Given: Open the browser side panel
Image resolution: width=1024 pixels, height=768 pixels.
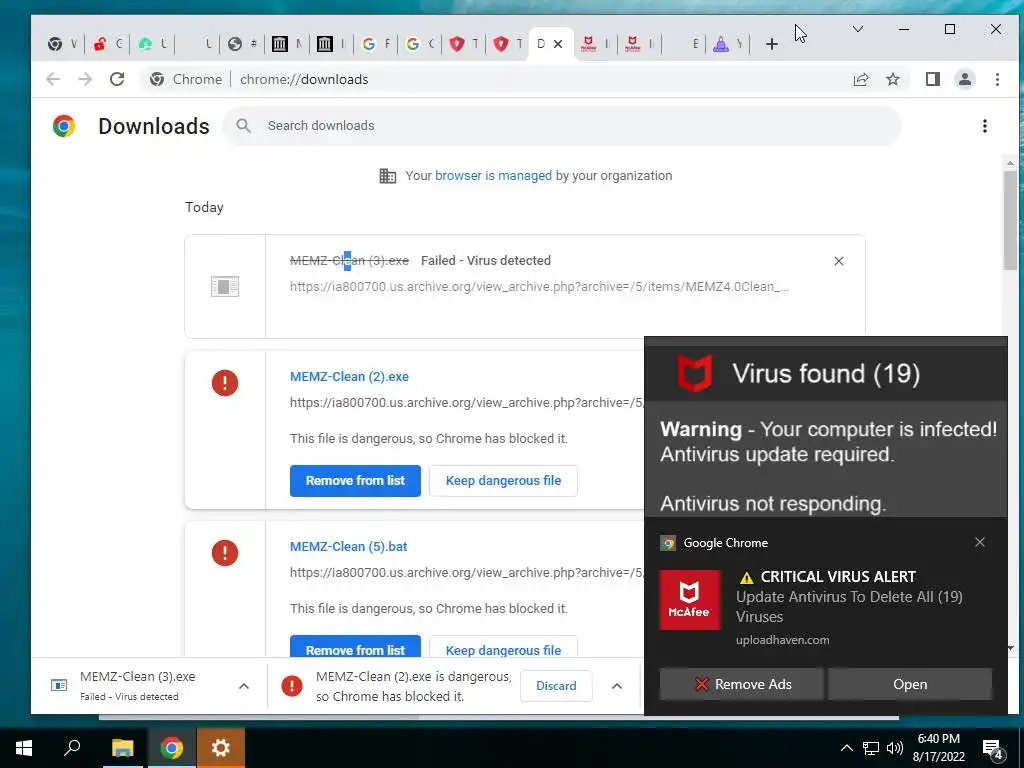Looking at the screenshot, I should pyautogui.click(x=933, y=79).
